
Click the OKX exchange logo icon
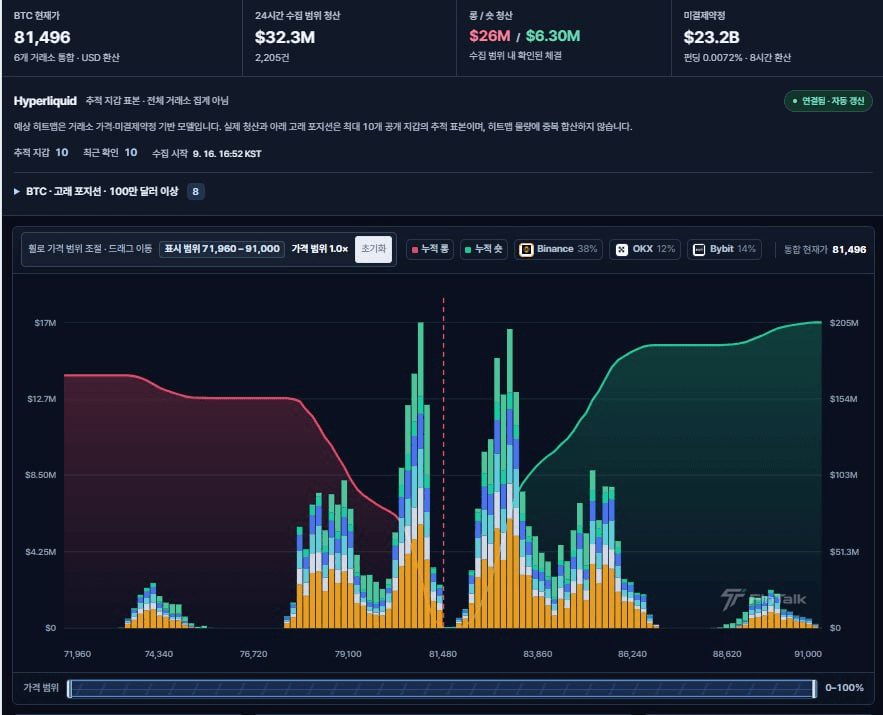click(622, 249)
